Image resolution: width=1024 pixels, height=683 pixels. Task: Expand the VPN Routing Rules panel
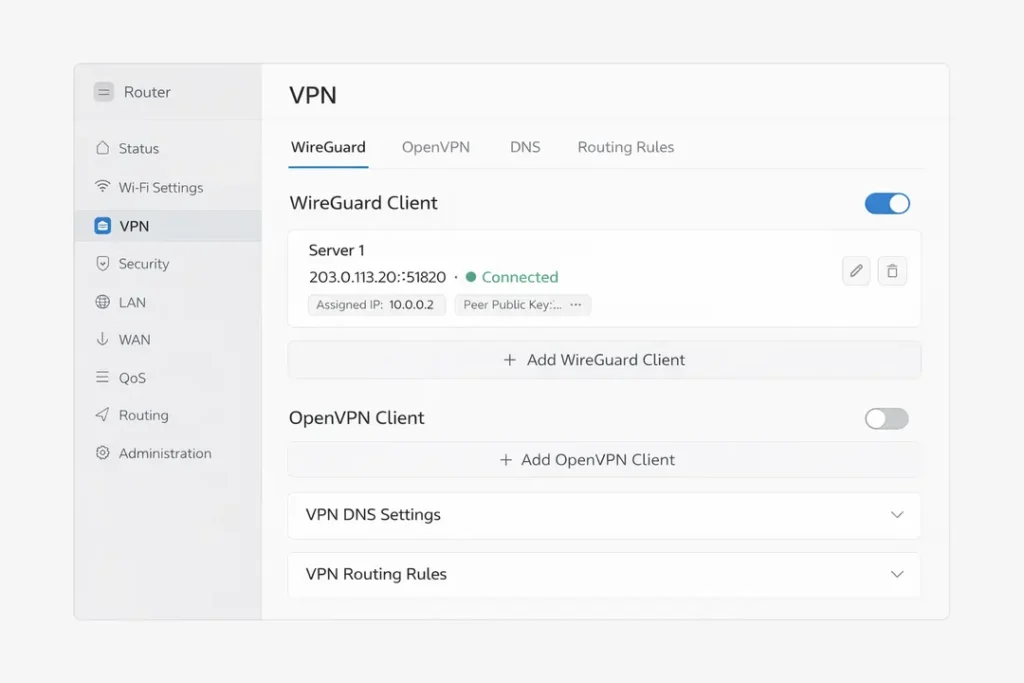[897, 575]
